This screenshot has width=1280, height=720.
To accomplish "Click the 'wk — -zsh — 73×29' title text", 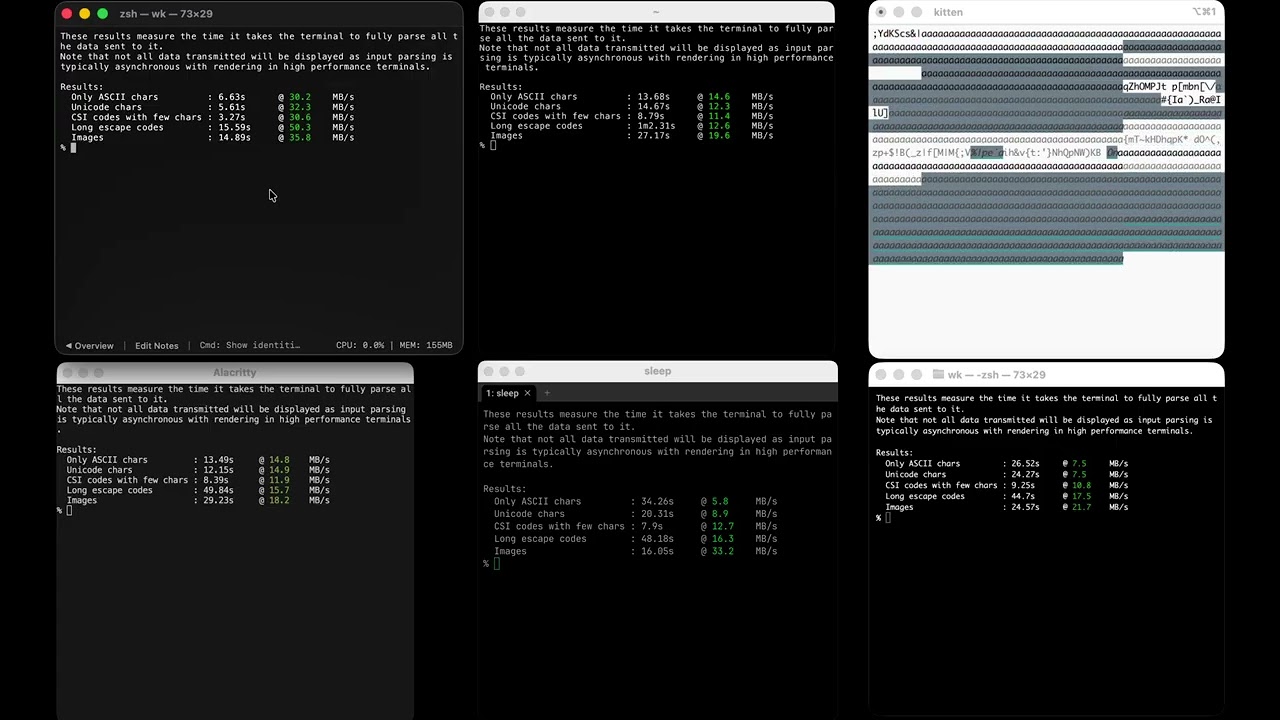I will pyautogui.click(x=997, y=375).
